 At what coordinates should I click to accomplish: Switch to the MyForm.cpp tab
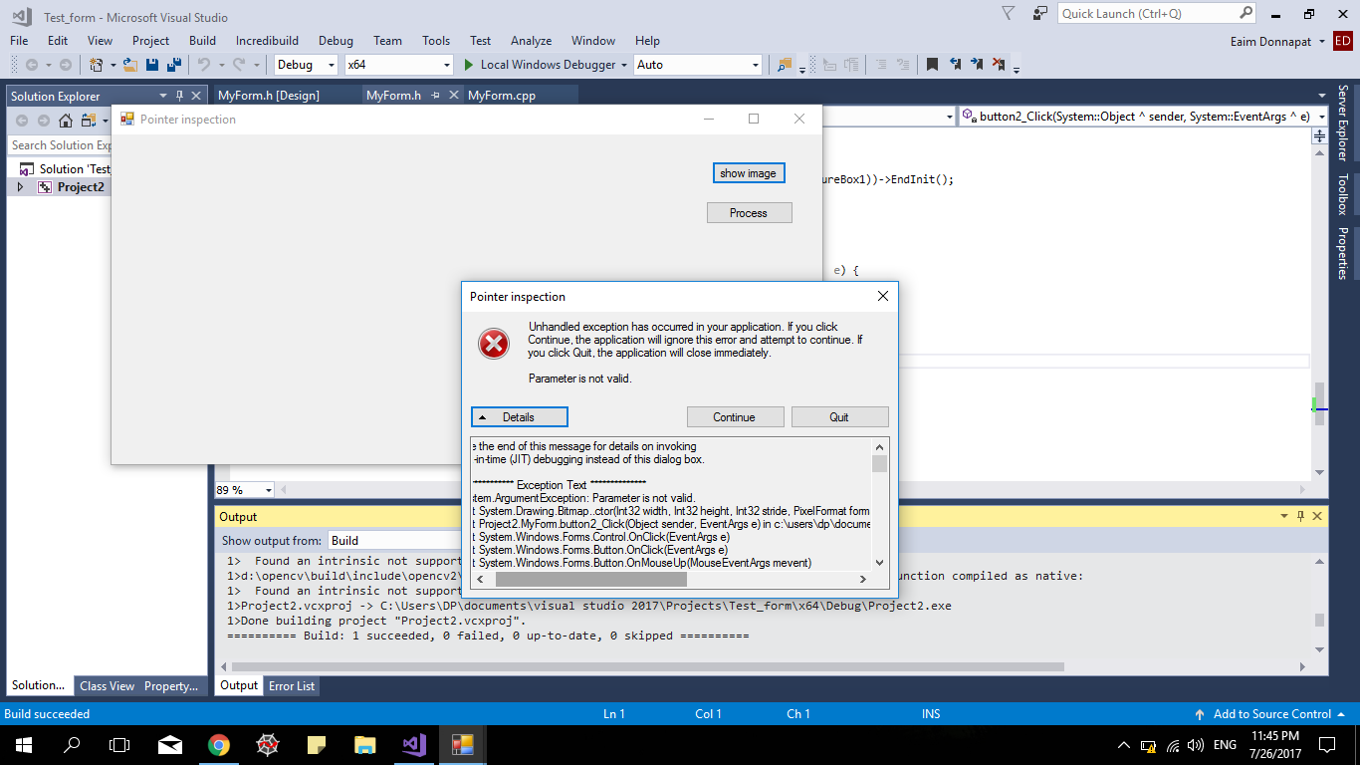(502, 96)
